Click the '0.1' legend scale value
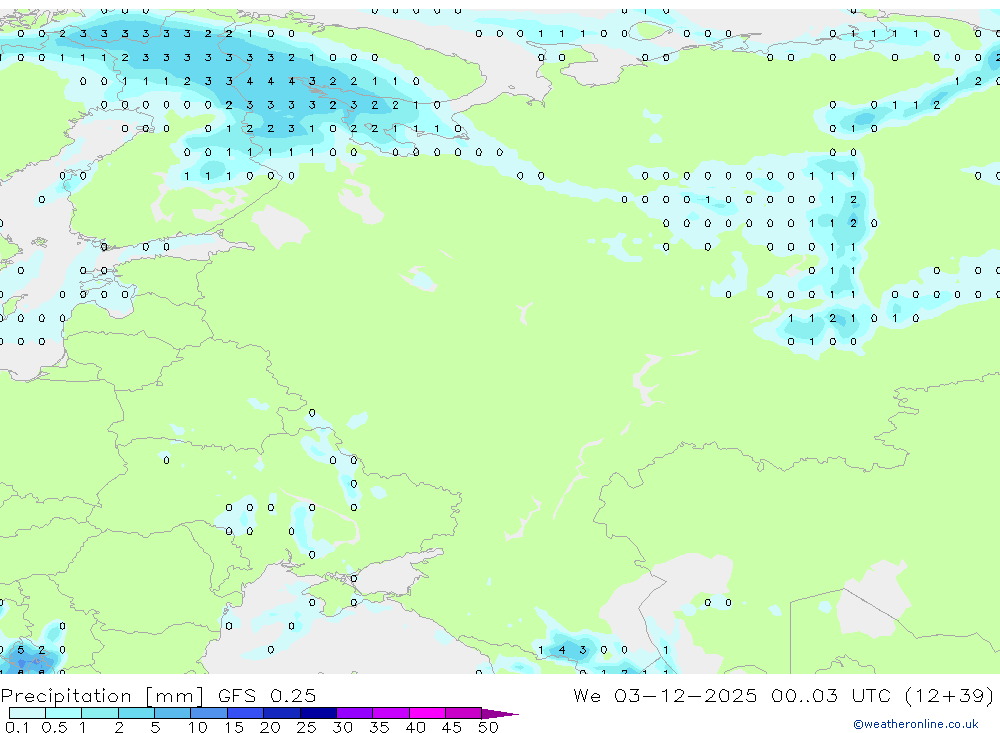 [x=17, y=727]
